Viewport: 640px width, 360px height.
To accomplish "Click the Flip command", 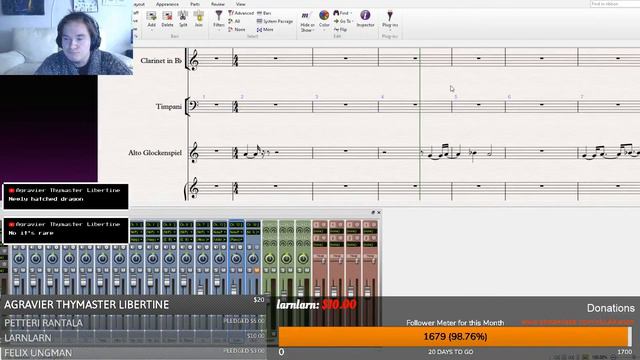I will pyautogui.click(x=340, y=29).
